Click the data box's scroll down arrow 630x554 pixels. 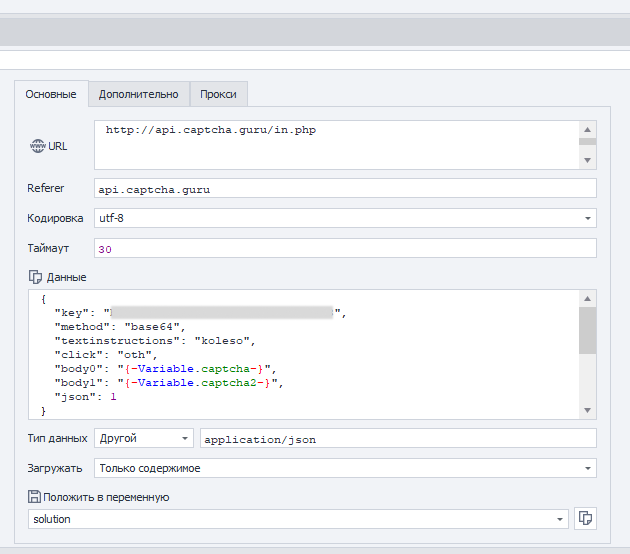588,410
